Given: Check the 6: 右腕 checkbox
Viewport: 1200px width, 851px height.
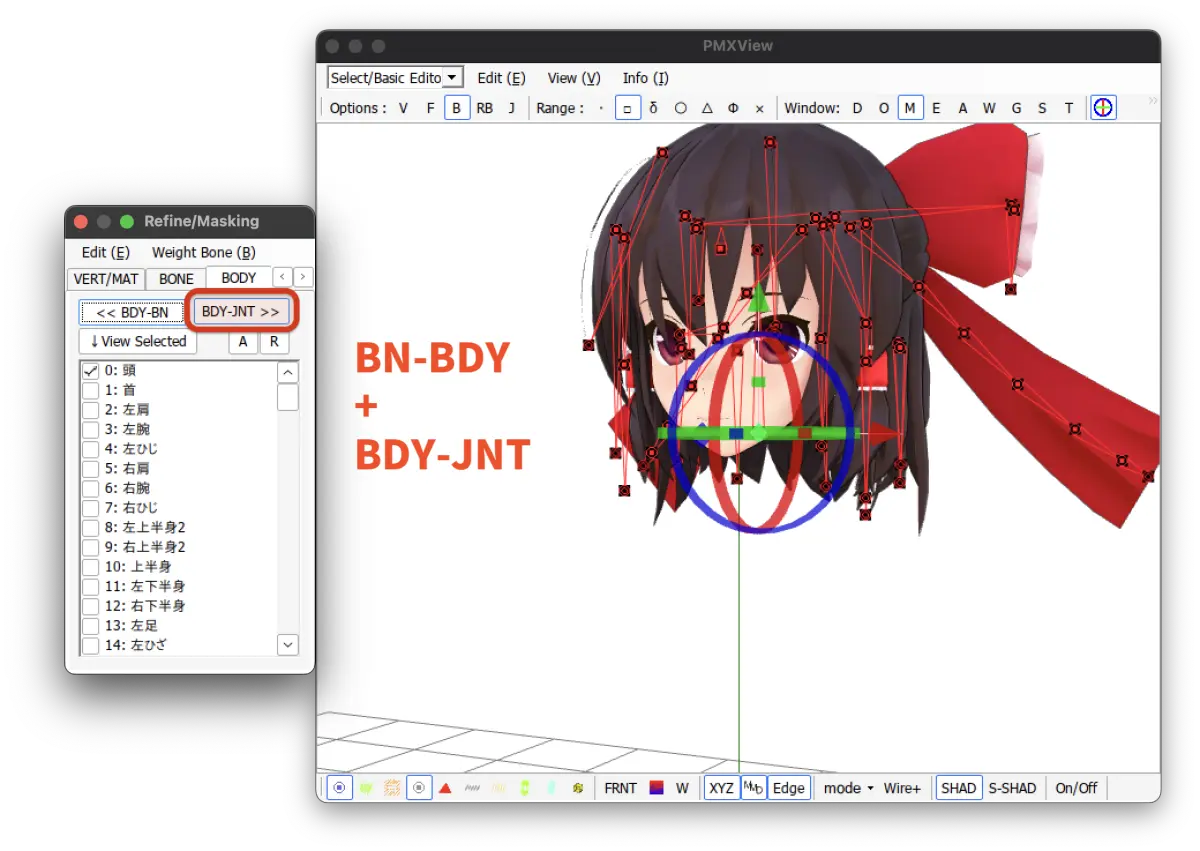Looking at the screenshot, I should pyautogui.click(x=91, y=488).
